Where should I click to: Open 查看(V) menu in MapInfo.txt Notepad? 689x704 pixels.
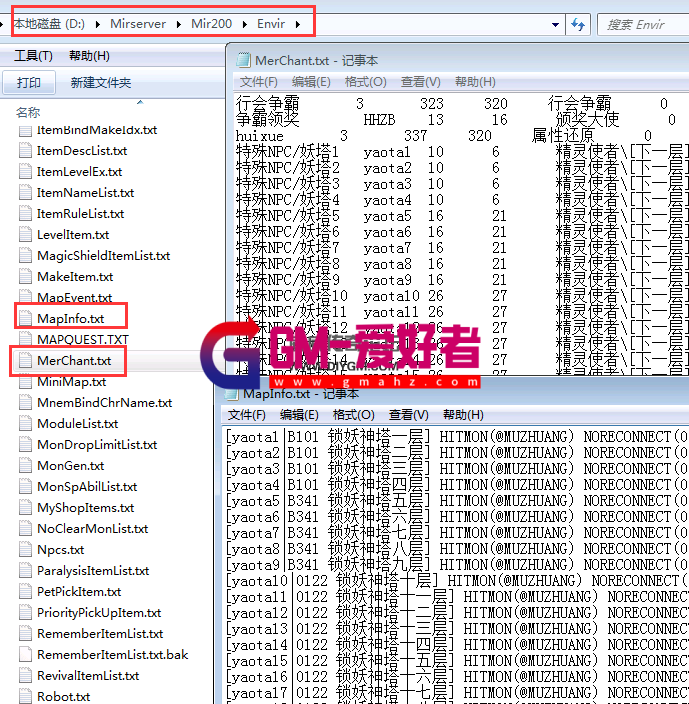tap(409, 415)
